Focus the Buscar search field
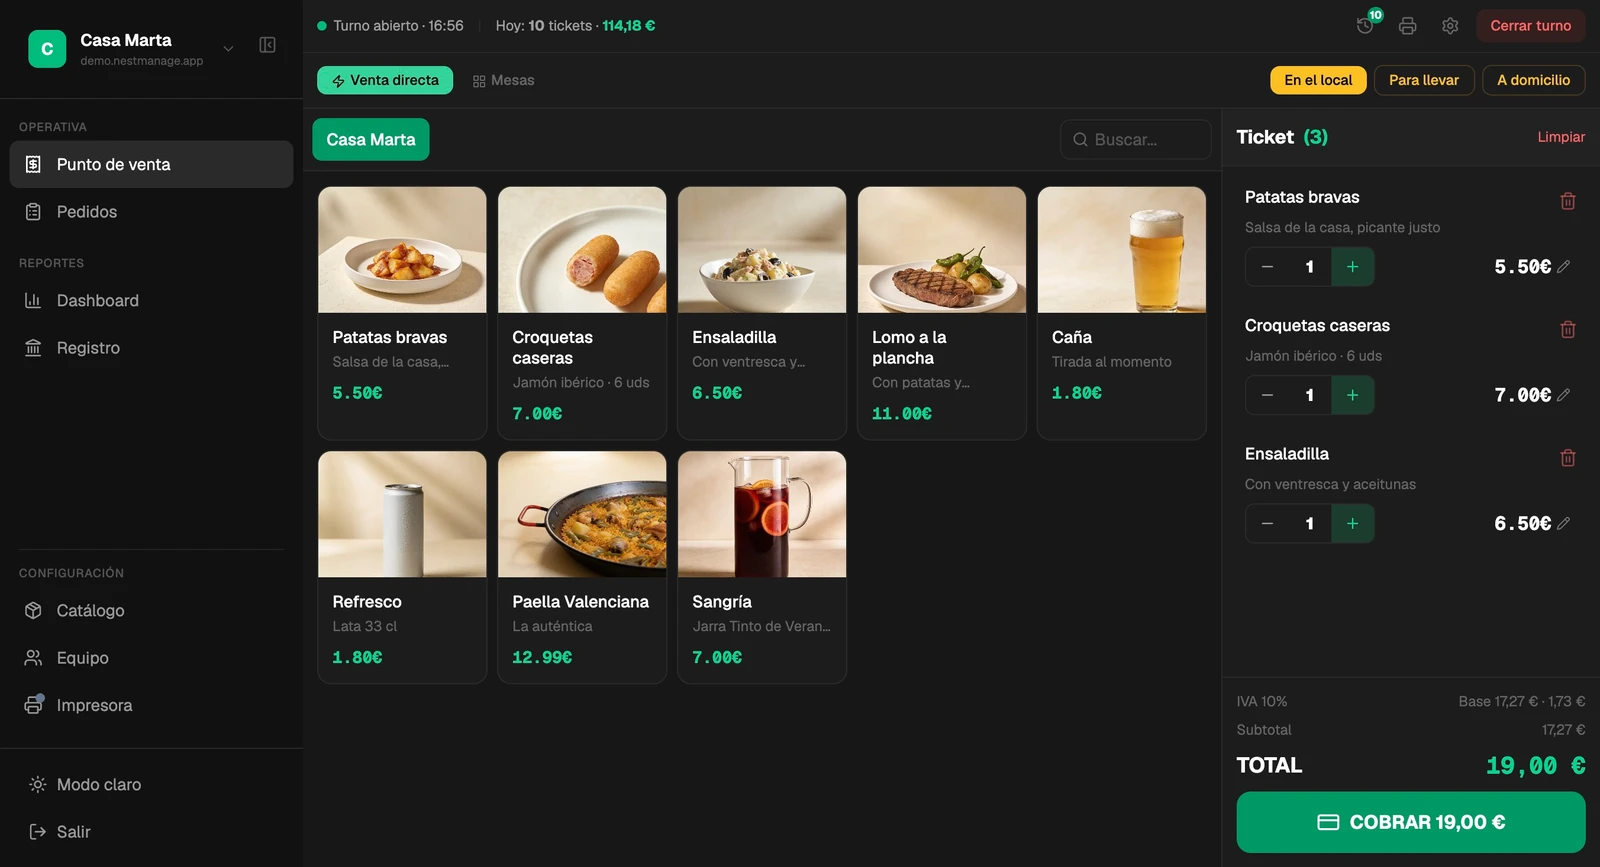This screenshot has width=1600, height=867. (x=1136, y=140)
